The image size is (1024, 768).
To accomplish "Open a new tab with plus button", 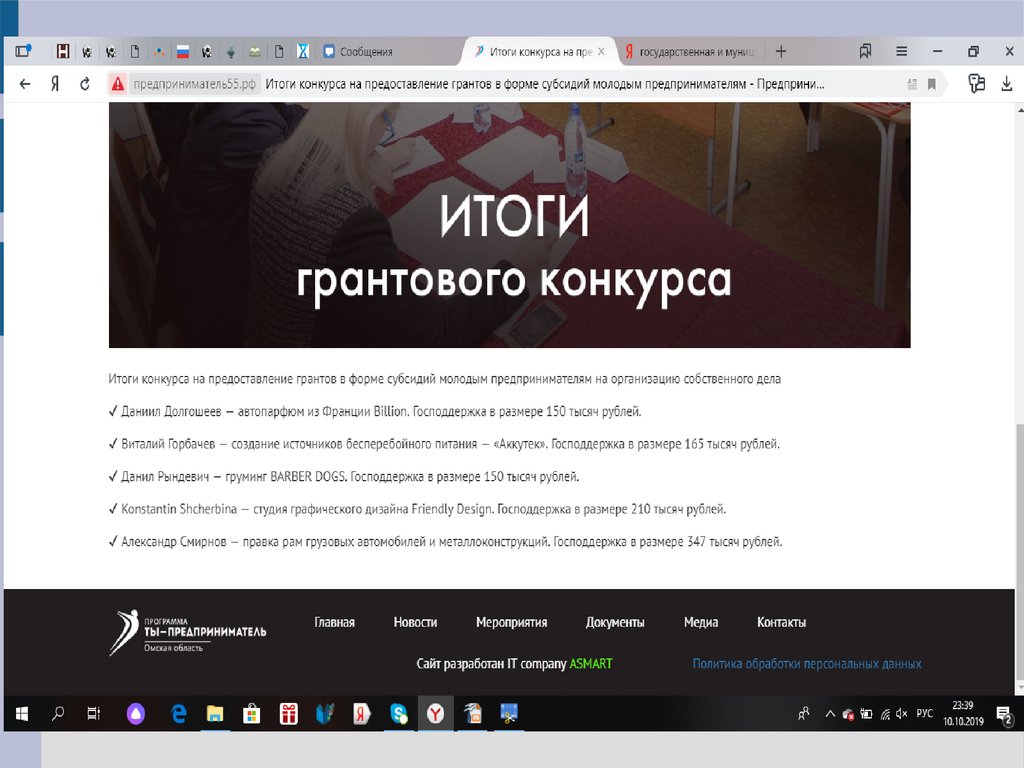I will tap(781, 51).
